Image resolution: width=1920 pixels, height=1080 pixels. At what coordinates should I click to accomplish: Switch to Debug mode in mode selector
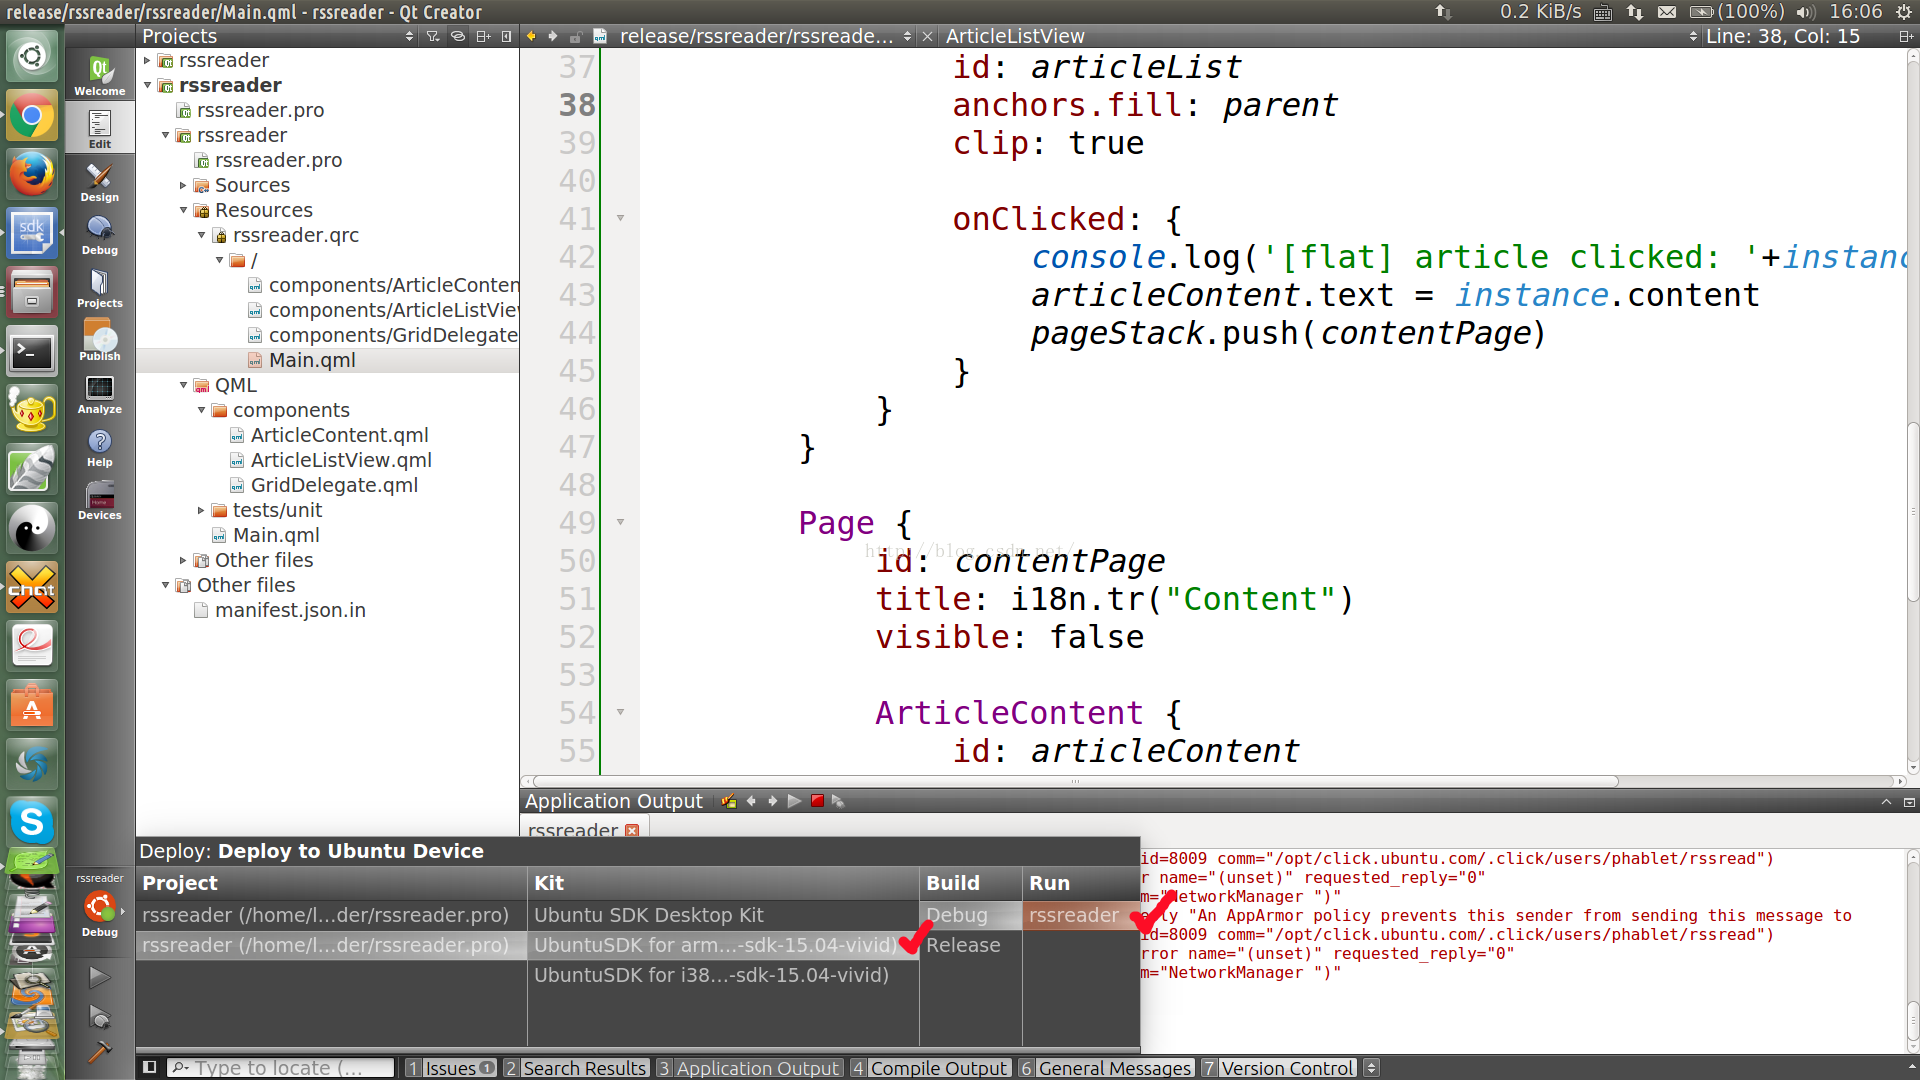click(99, 235)
